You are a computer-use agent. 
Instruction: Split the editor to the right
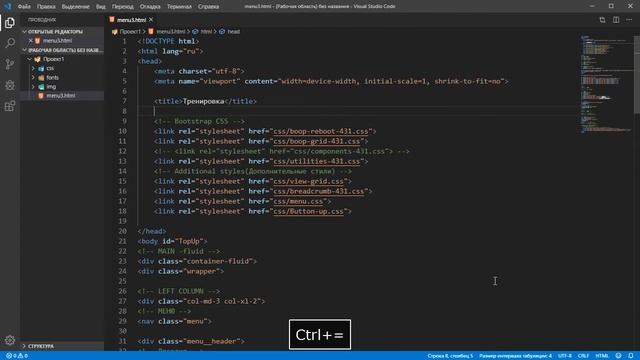(x=616, y=20)
